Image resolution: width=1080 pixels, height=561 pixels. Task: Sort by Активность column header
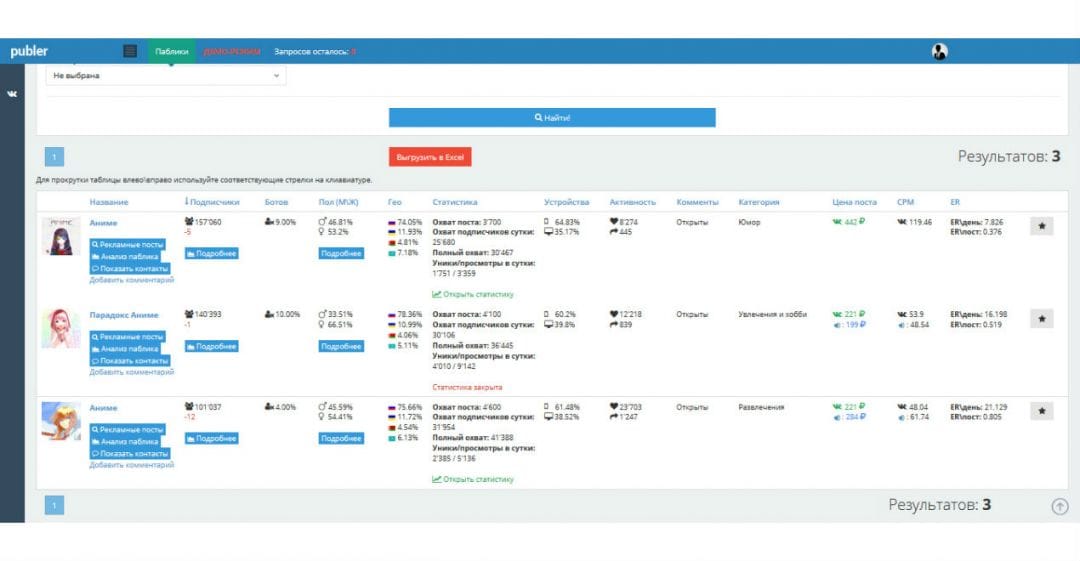click(632, 202)
